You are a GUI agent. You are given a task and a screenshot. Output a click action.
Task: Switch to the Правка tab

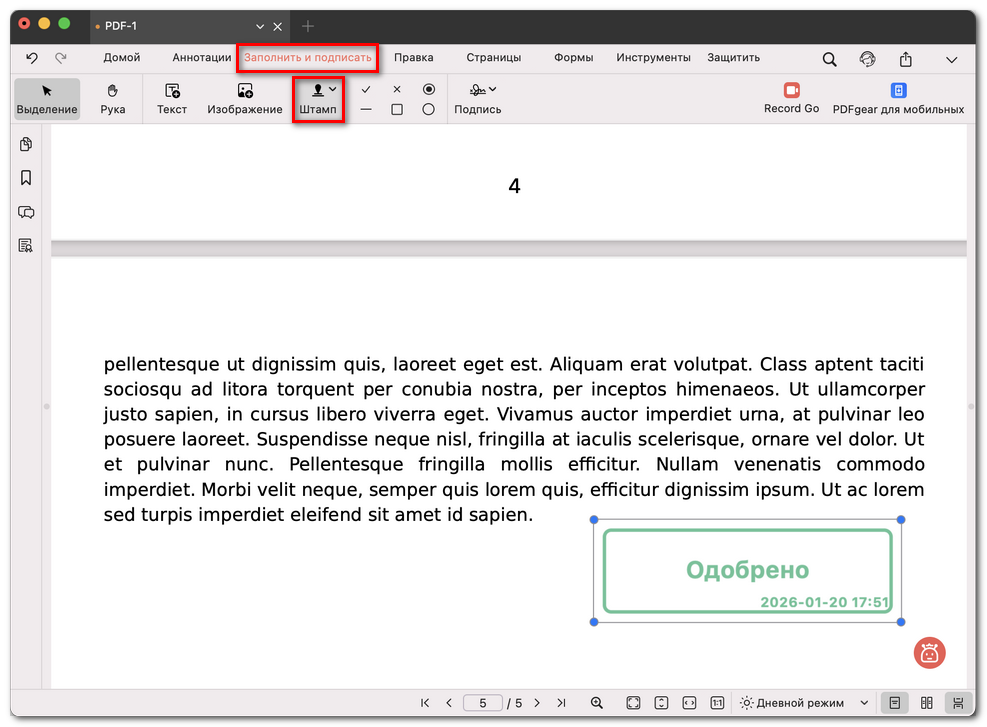(414, 58)
